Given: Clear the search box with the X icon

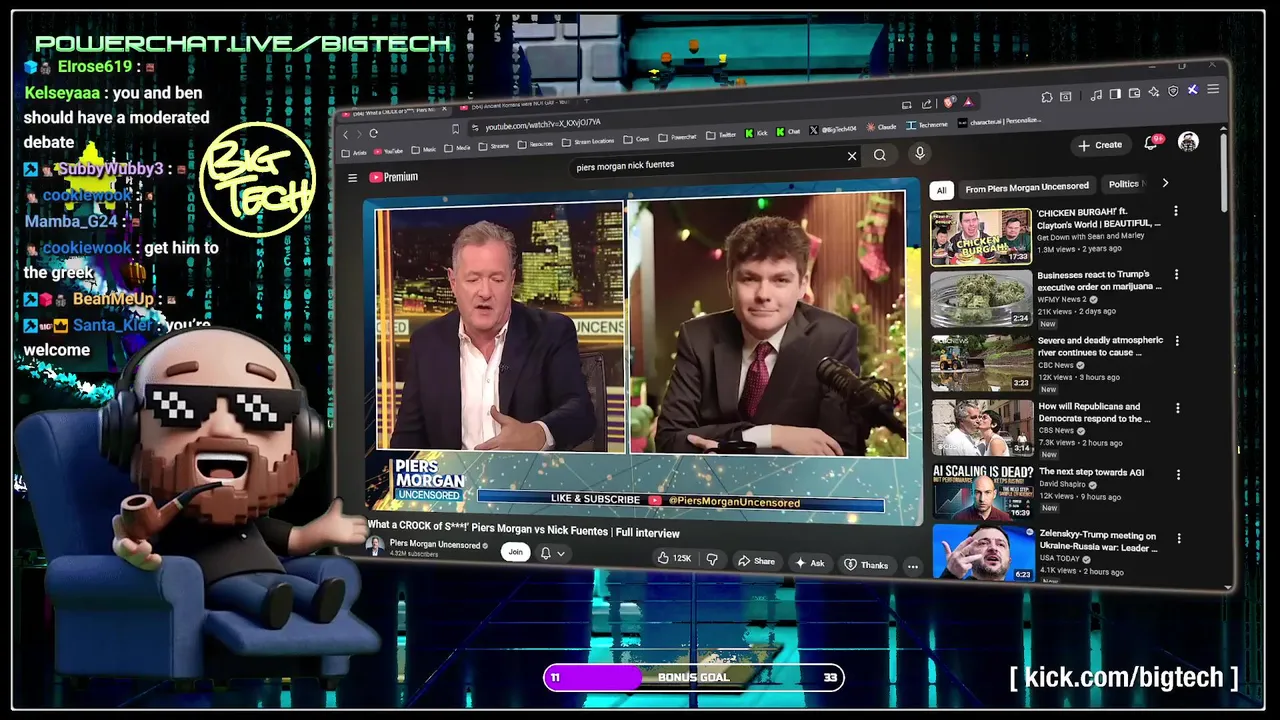Looking at the screenshot, I should 852,156.
